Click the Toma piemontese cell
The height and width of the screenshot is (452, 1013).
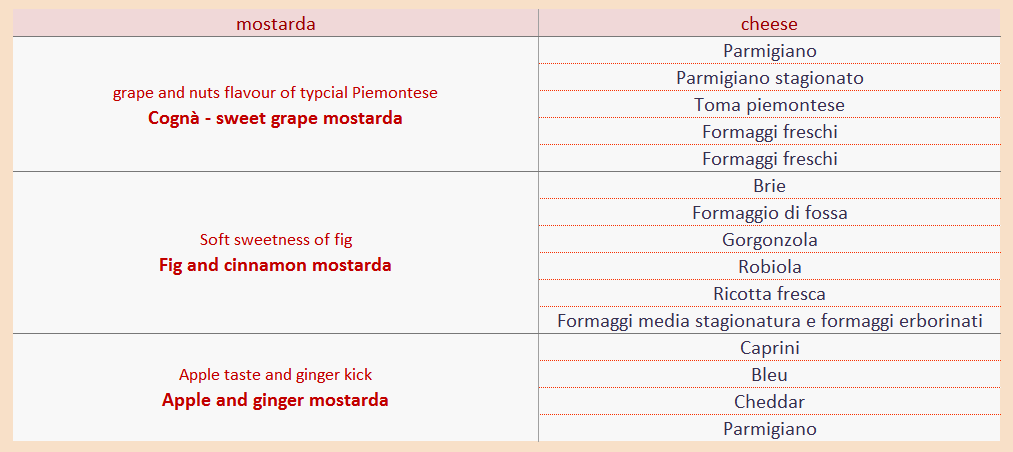[x=769, y=105]
